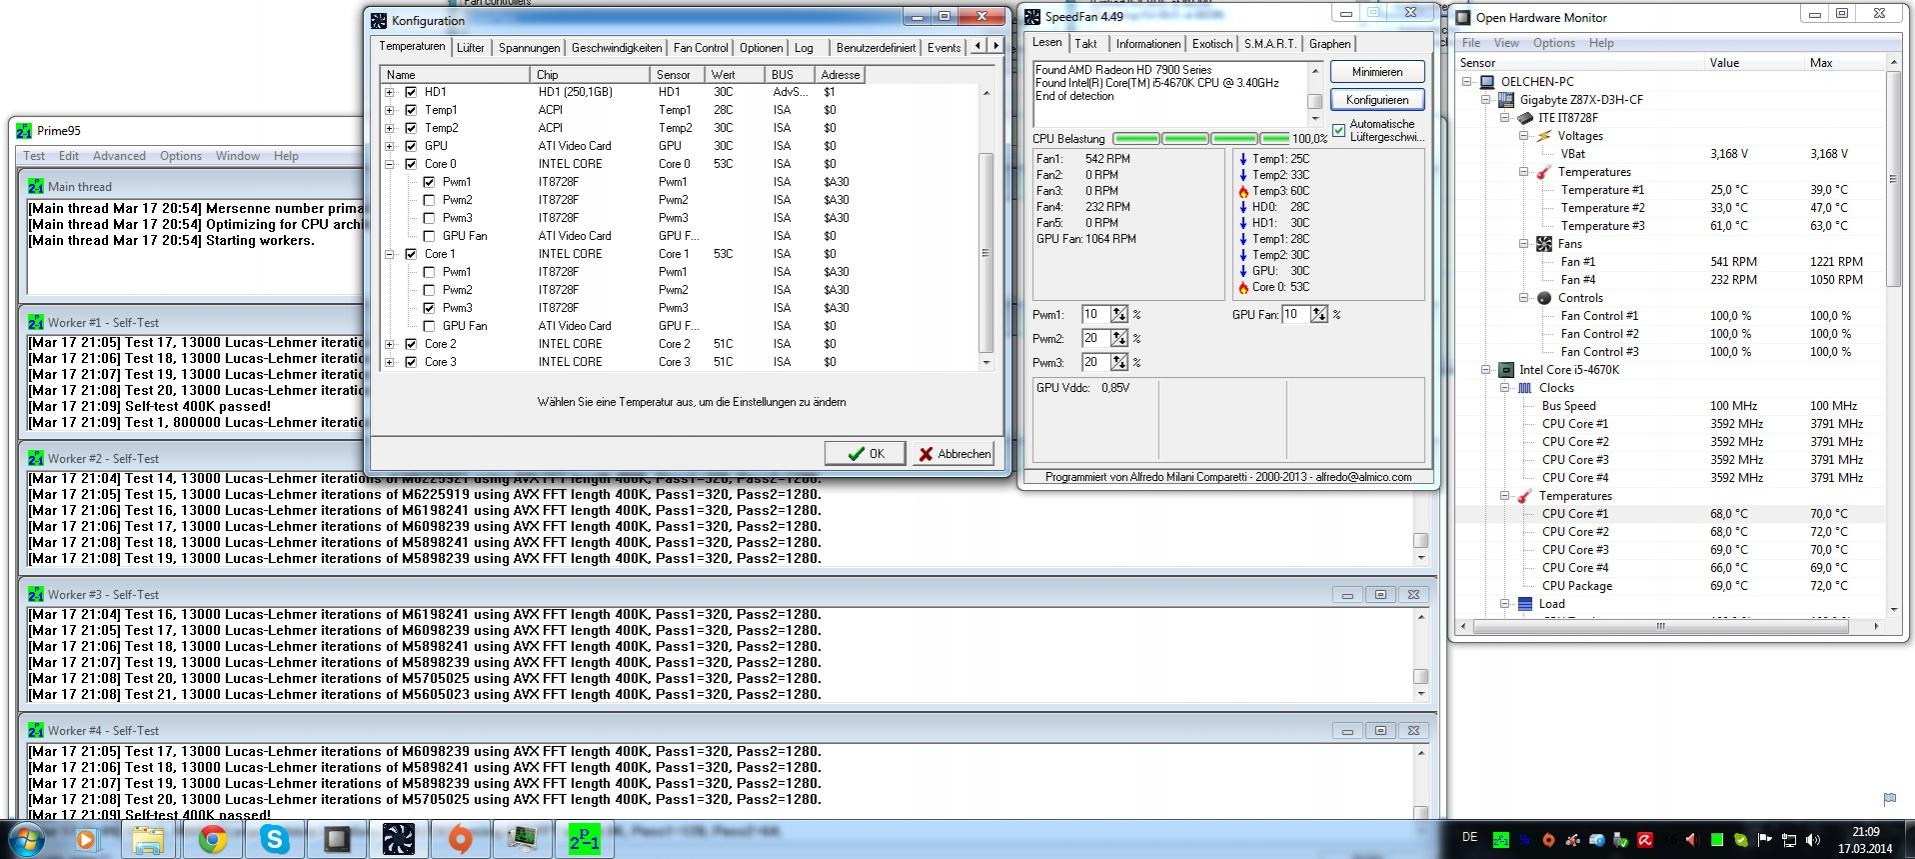This screenshot has height=859, width=1915.
Task: Collapse the Voltages node in Hardware Monitor
Action: (x=1523, y=136)
